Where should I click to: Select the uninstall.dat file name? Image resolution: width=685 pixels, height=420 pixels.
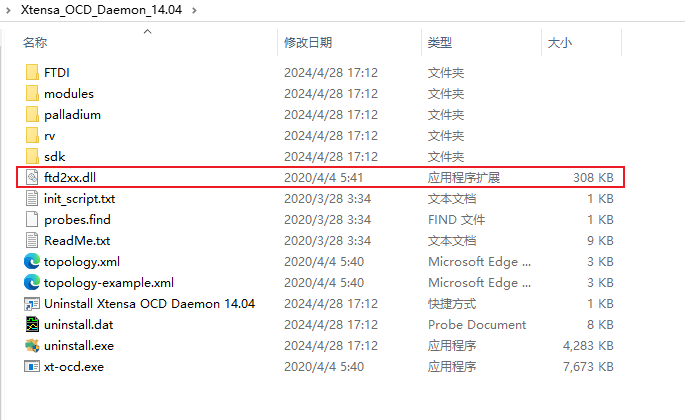point(79,325)
